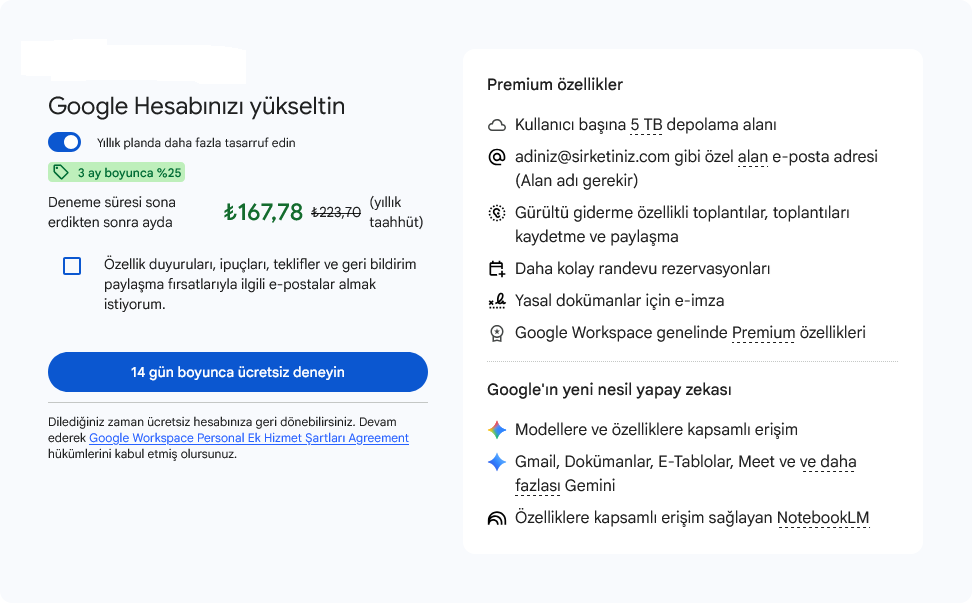Viewport: 972px width, 603px height.
Task: Click the '(yıllık taahhüt)' note
Action: [x=396, y=212]
